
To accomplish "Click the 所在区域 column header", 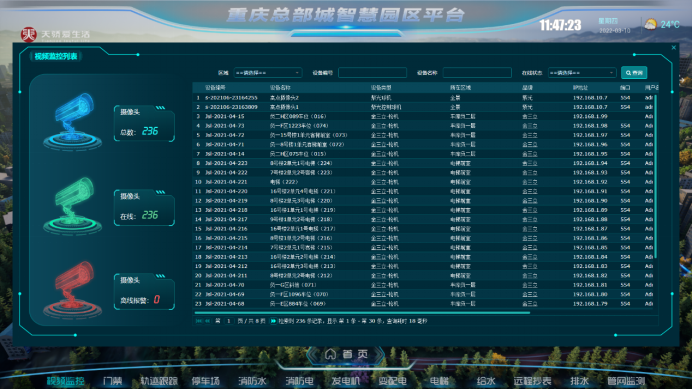I will (x=461, y=88).
